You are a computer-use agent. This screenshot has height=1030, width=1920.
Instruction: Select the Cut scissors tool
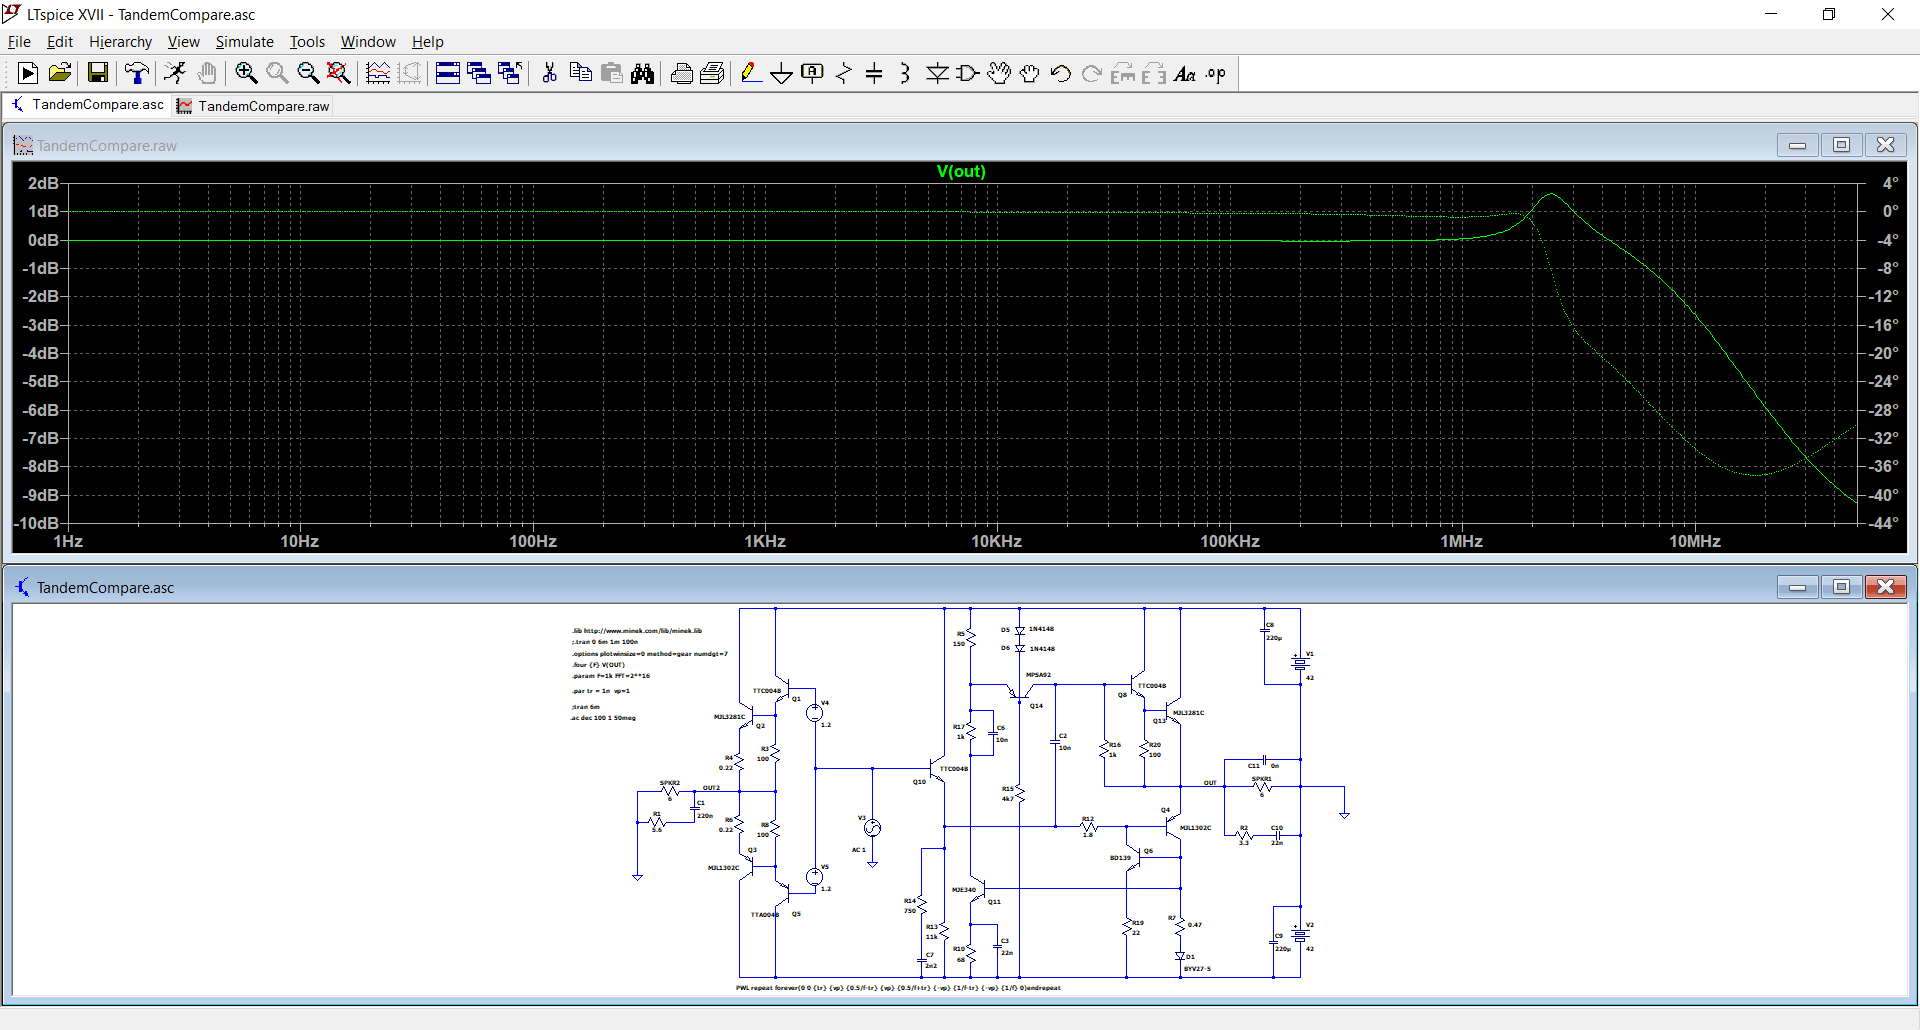point(549,73)
